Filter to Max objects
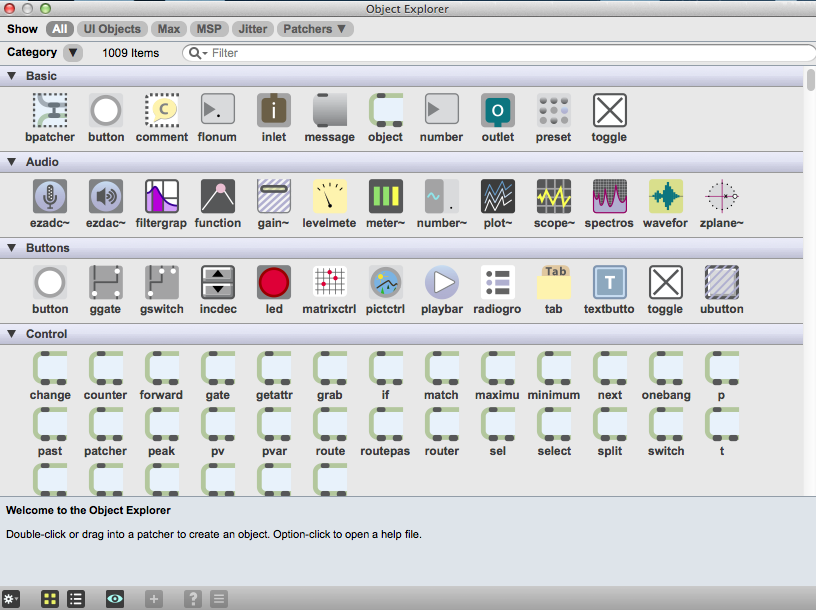 point(169,29)
